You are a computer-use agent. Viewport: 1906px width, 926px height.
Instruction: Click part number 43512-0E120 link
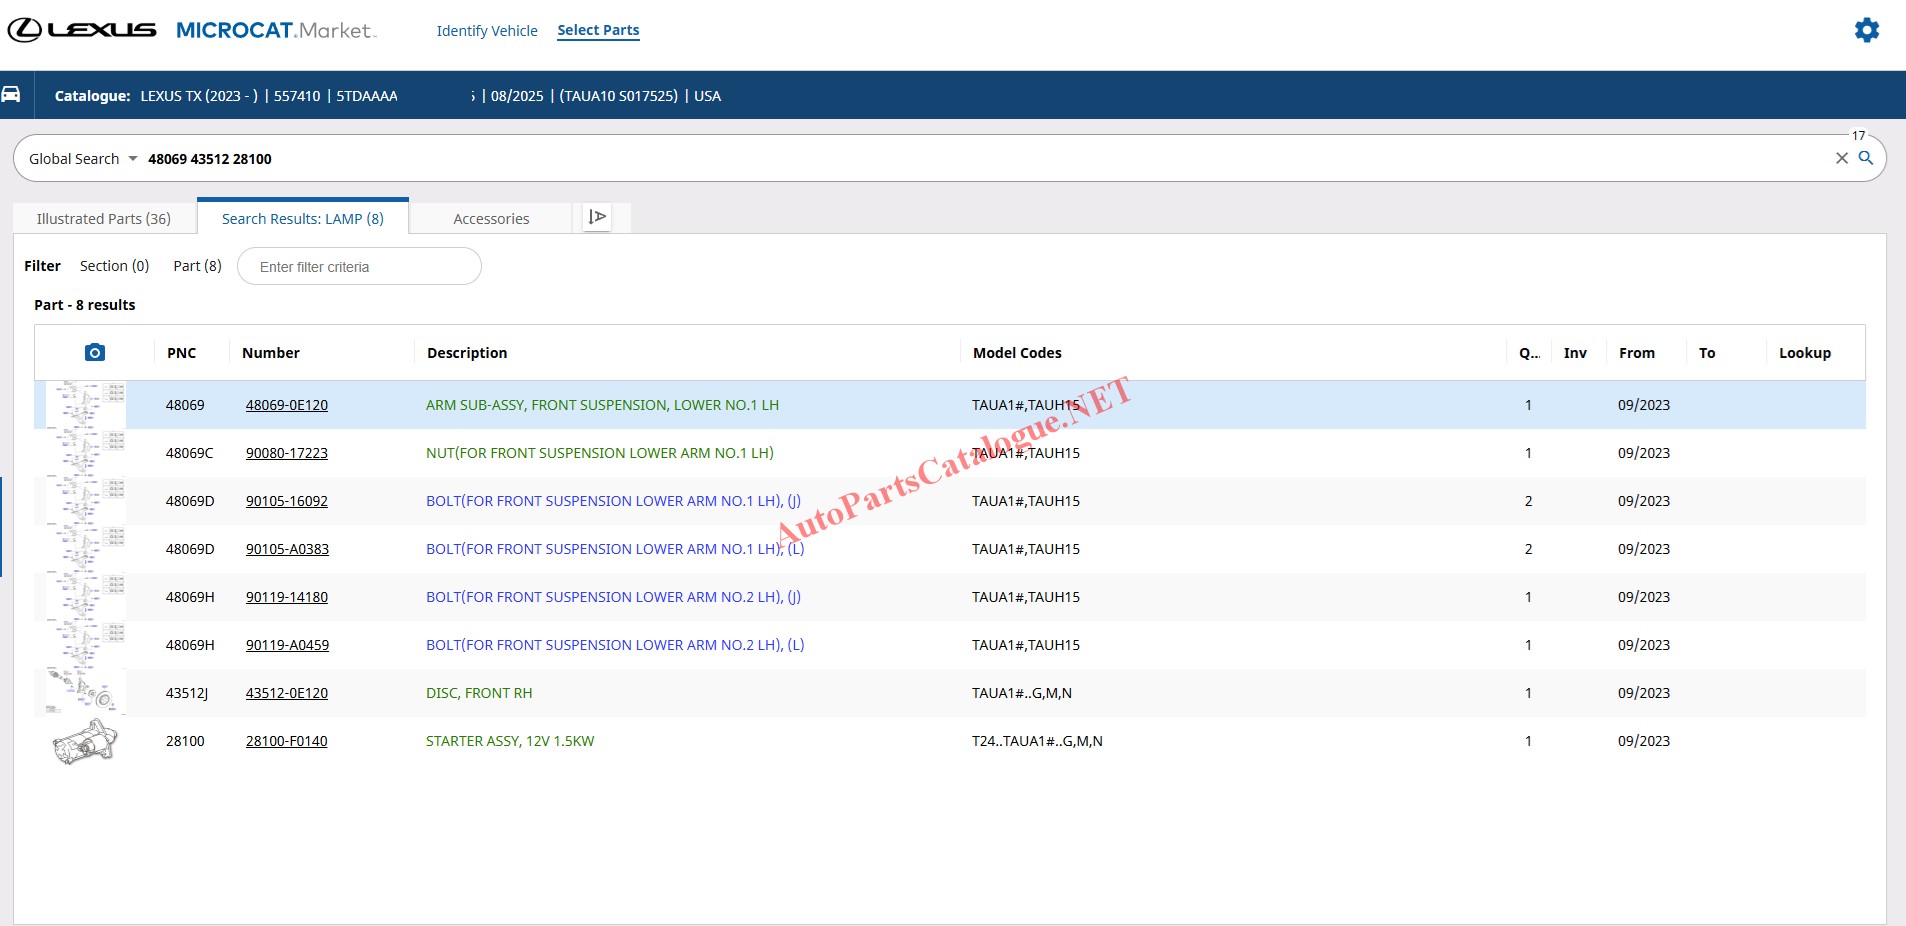coord(287,693)
